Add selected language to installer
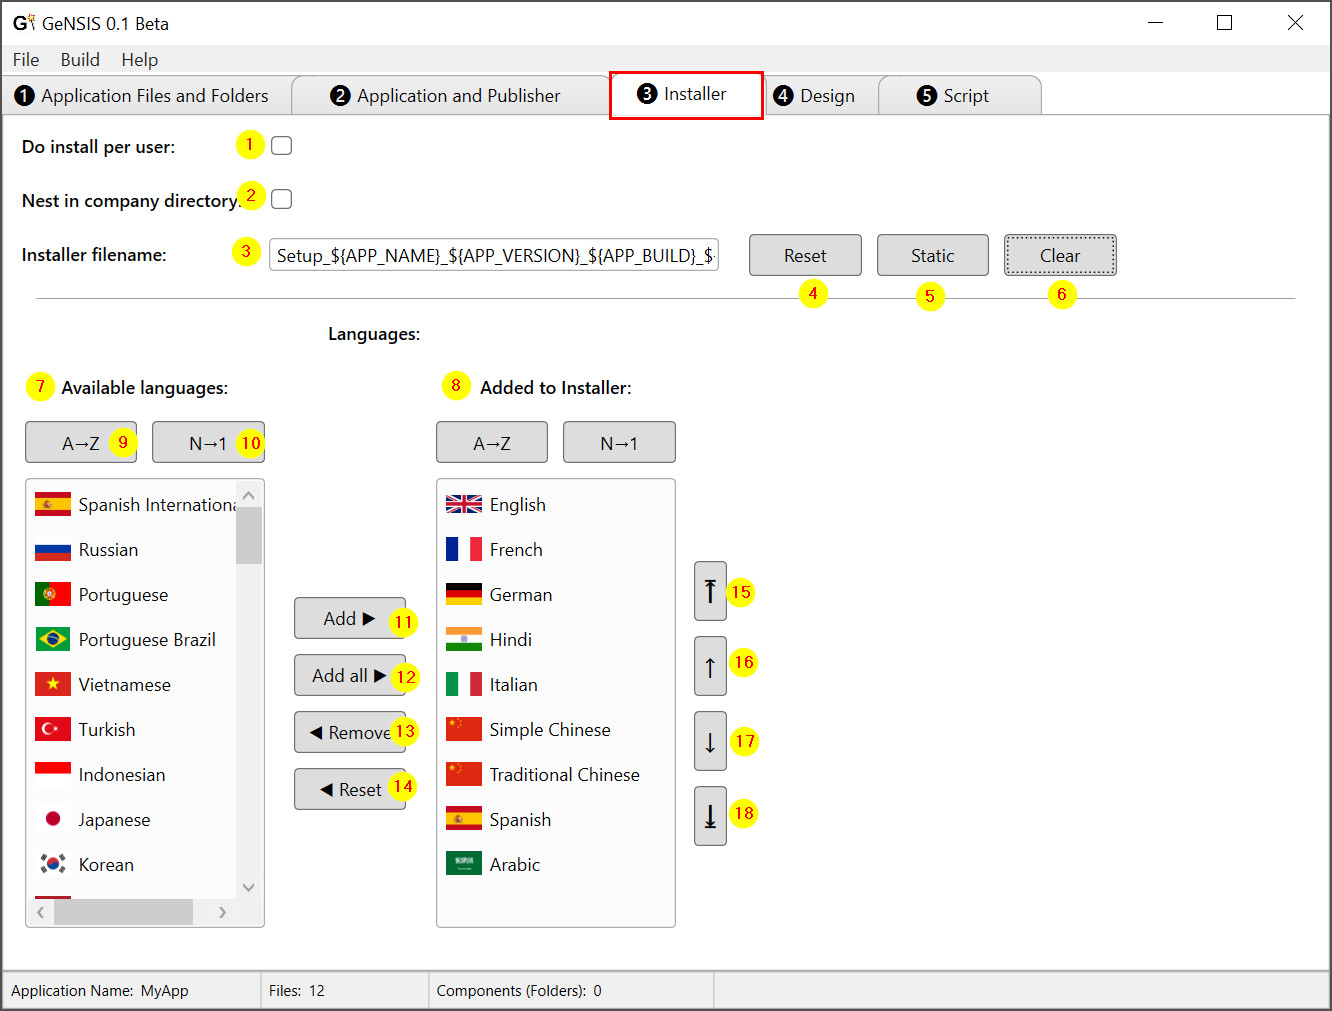Image resolution: width=1332 pixels, height=1011 pixels. tap(350, 618)
